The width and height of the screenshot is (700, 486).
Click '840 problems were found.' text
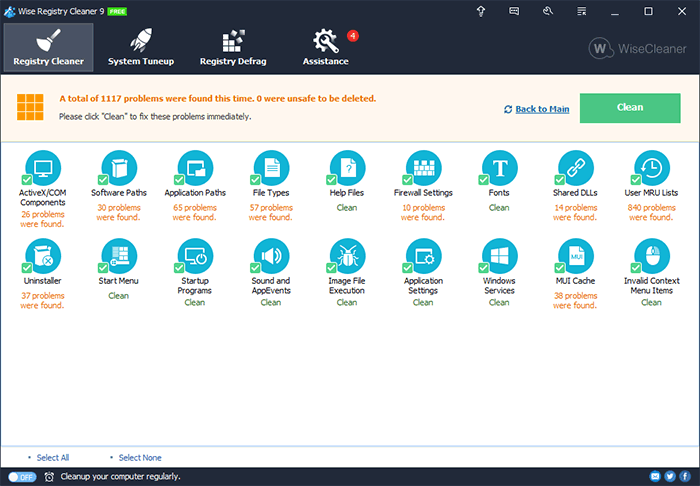(x=651, y=212)
